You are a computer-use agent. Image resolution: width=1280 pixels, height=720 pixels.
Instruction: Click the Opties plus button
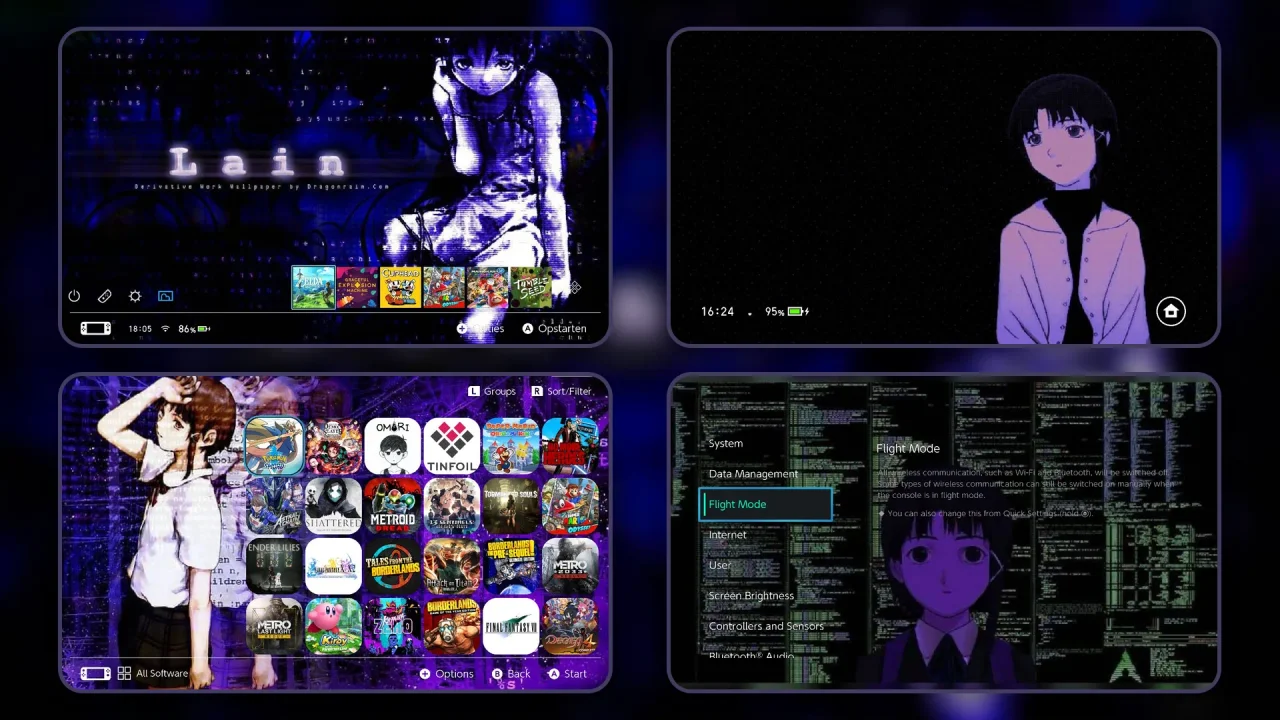coord(480,328)
